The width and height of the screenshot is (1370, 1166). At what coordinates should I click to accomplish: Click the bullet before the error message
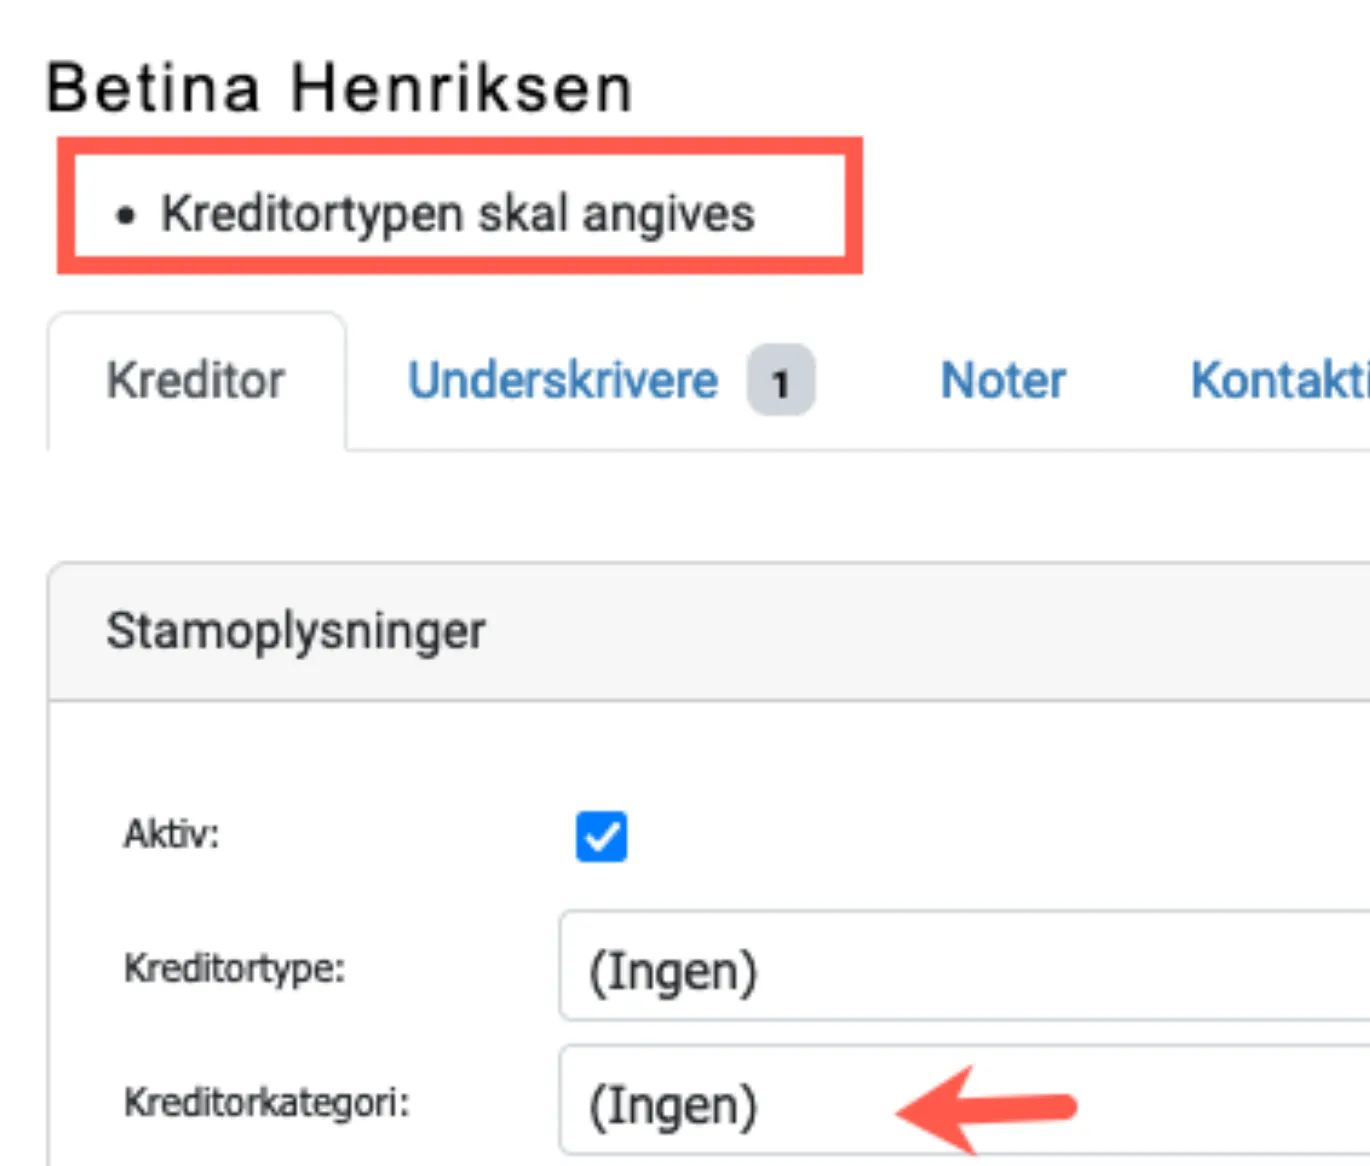(x=125, y=215)
